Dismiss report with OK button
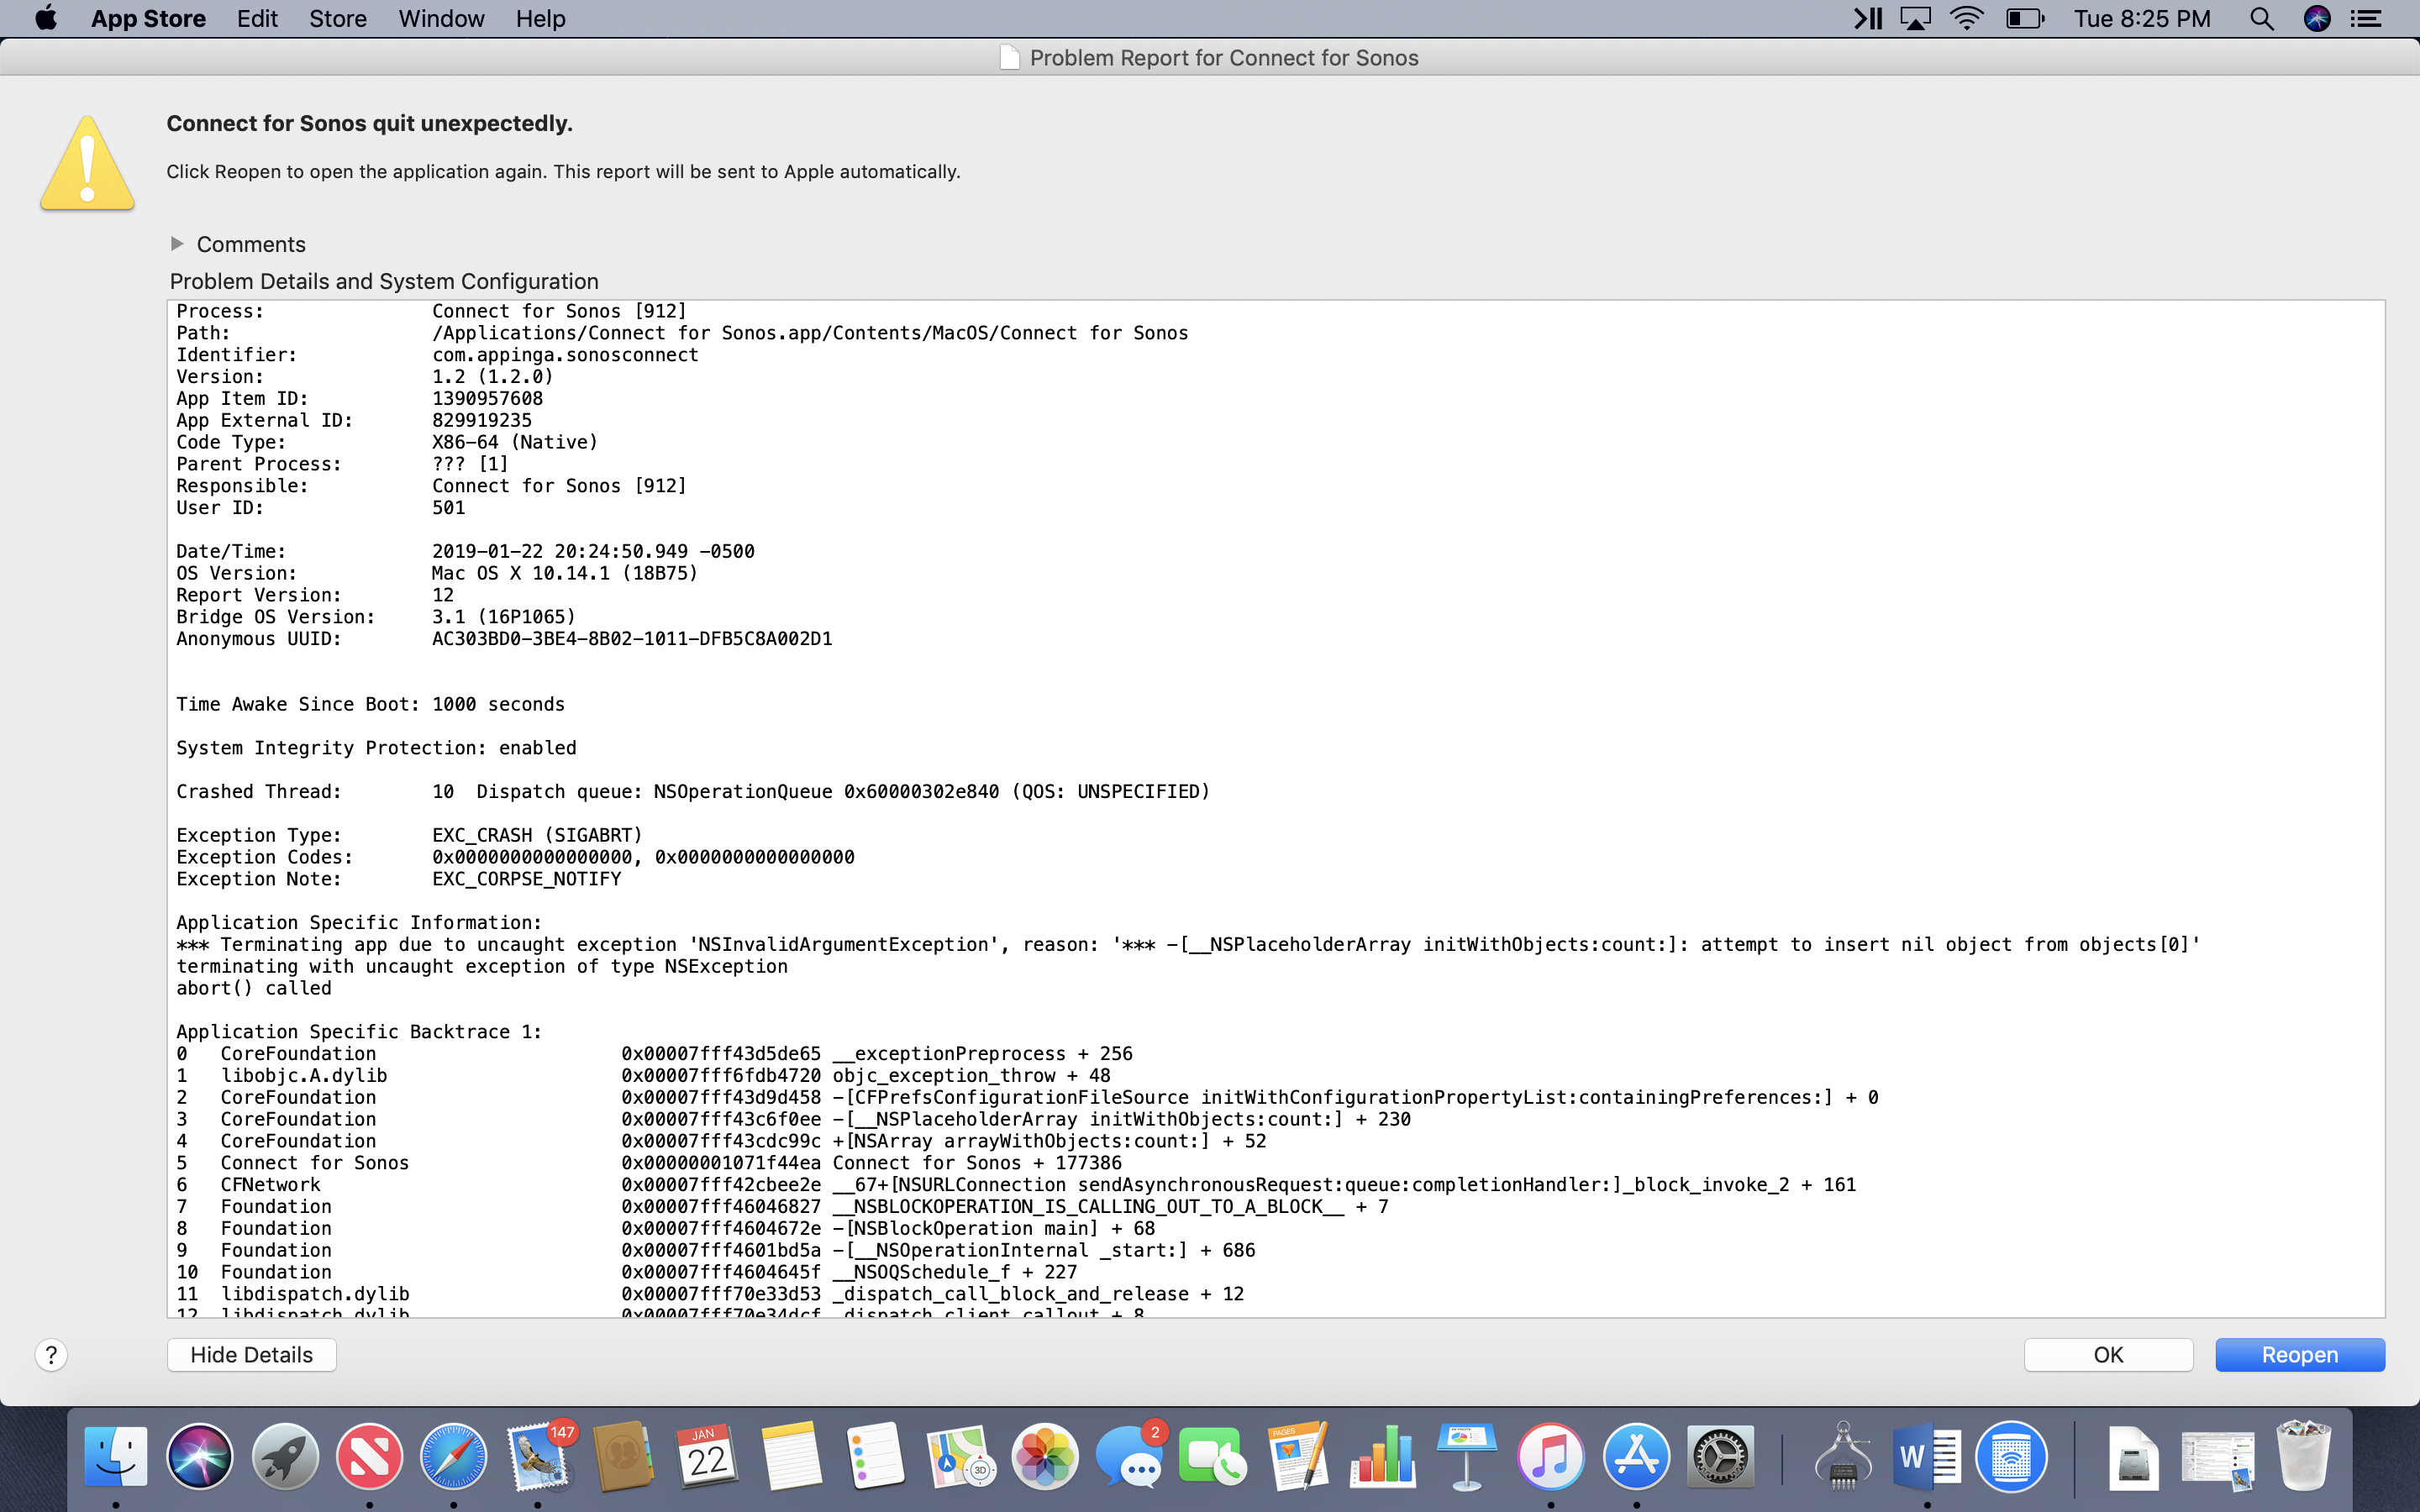2420x1512 pixels. 2108,1354
